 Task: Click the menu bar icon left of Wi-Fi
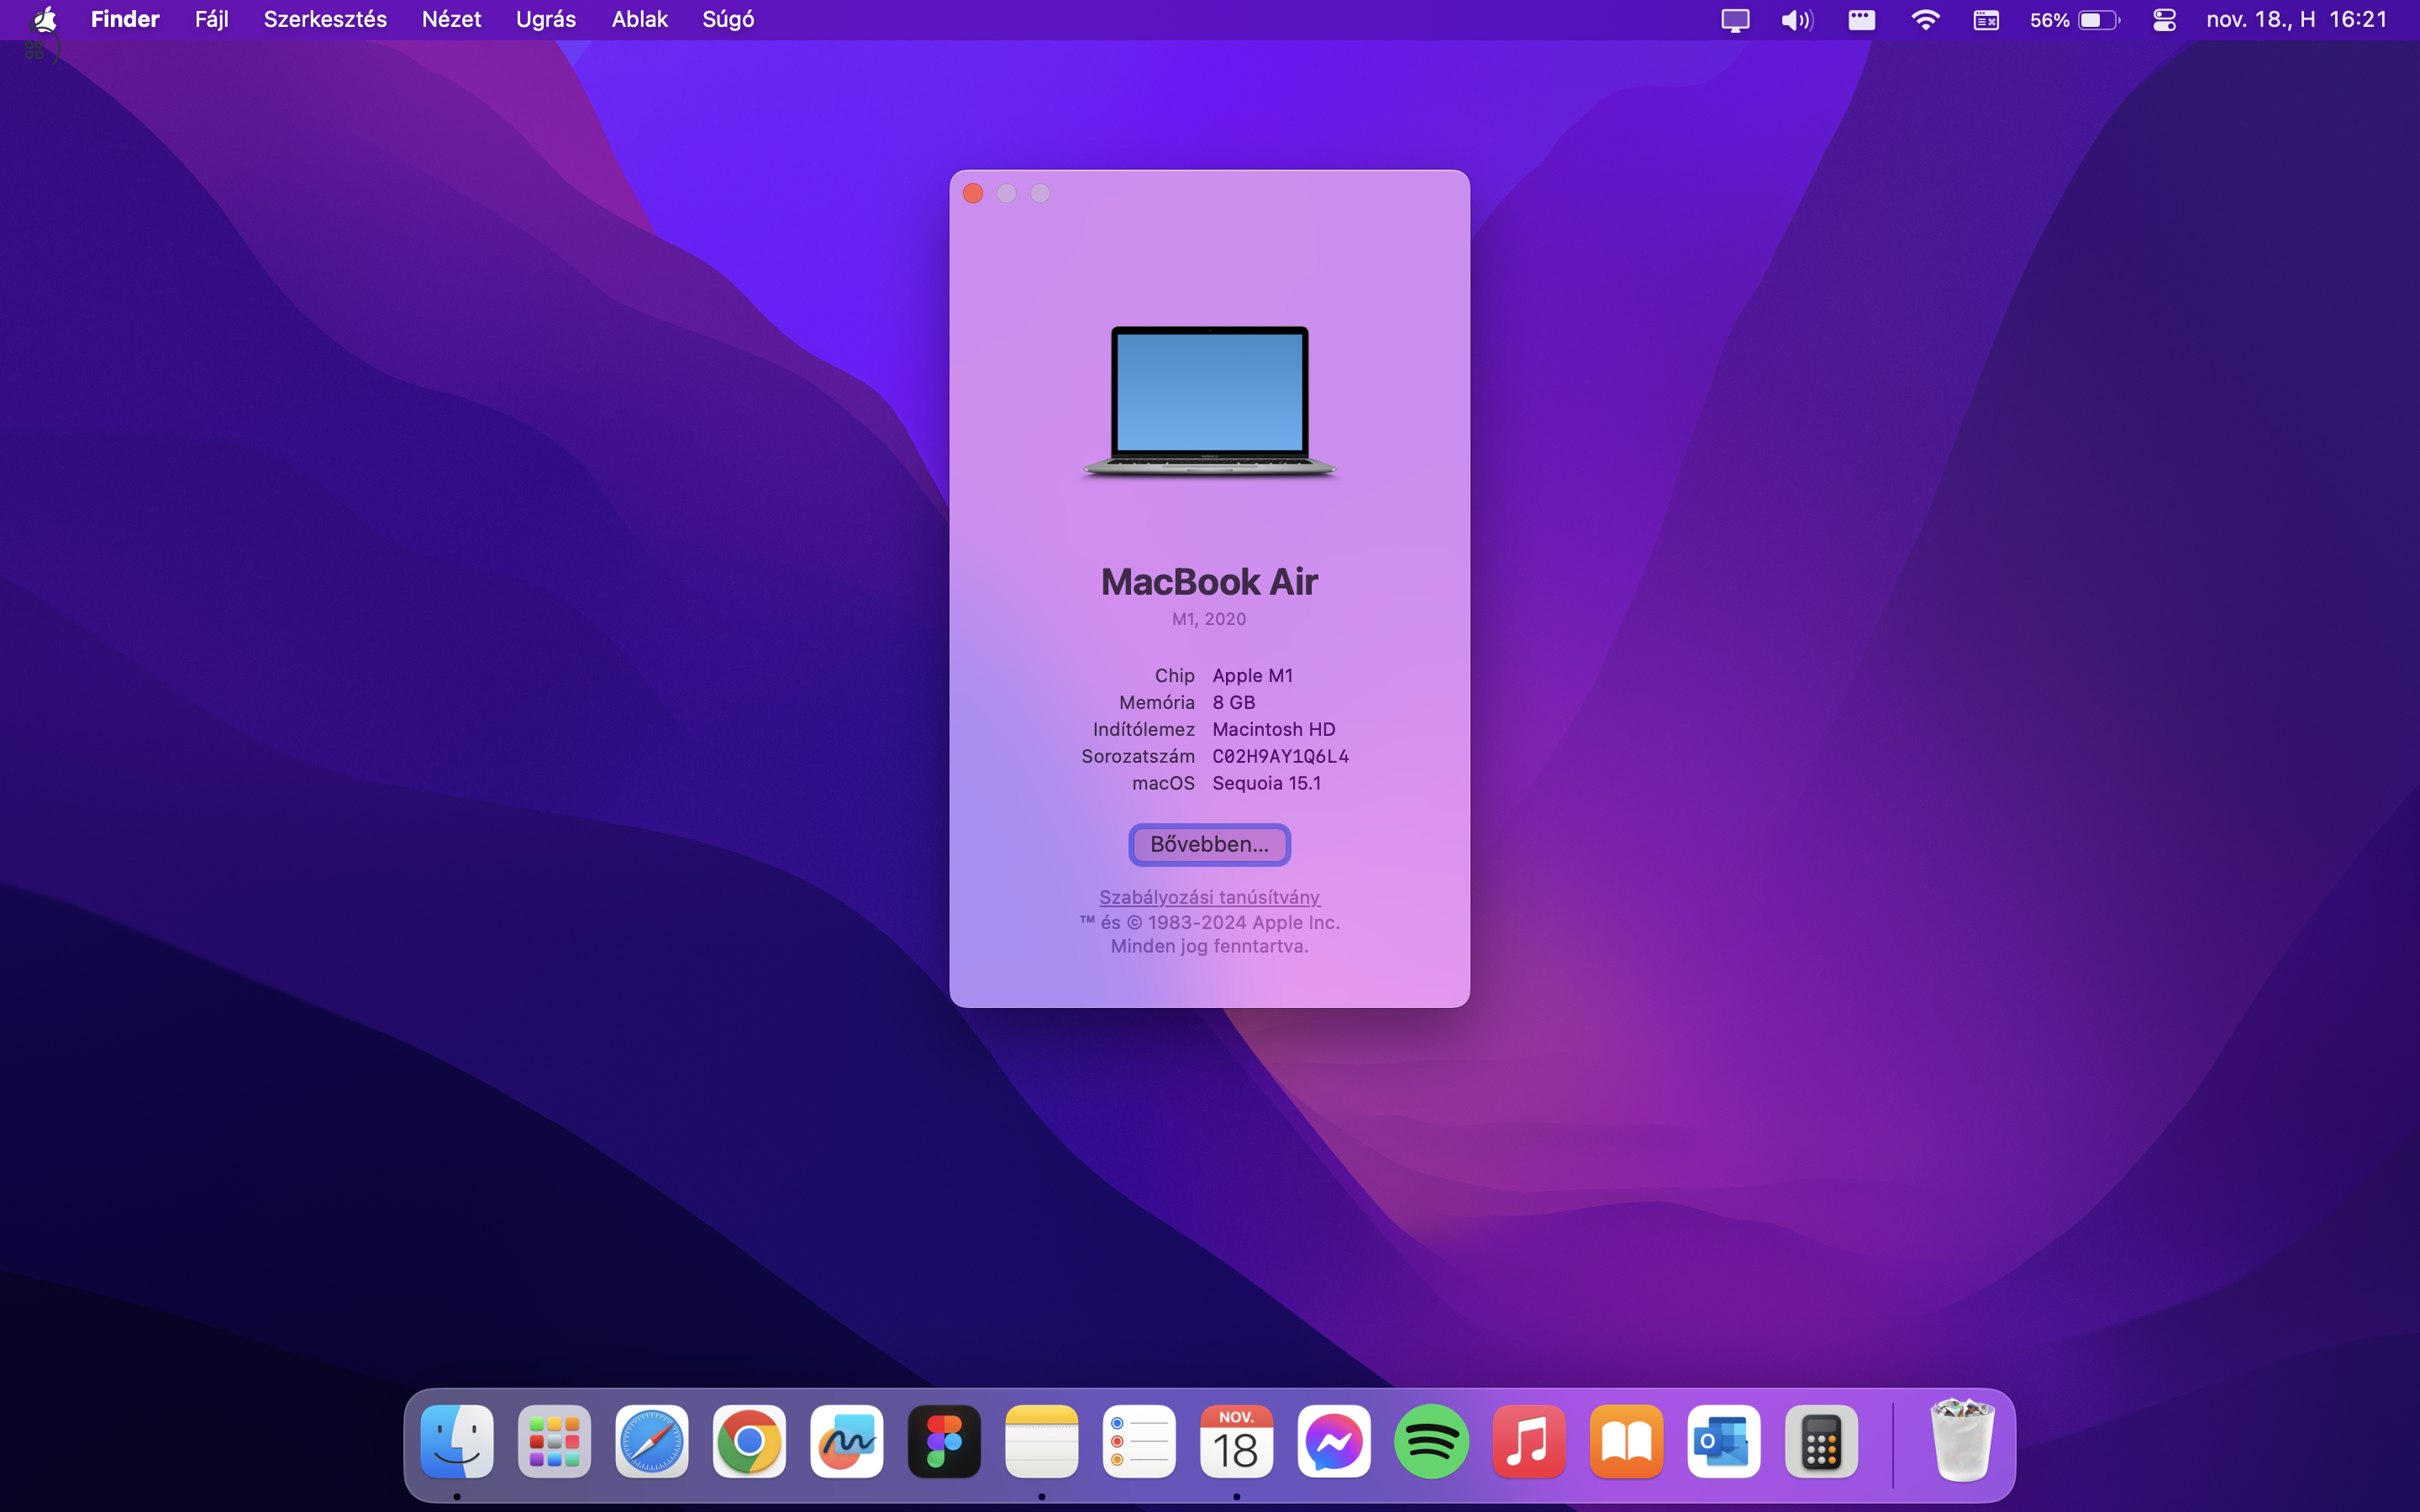pyautogui.click(x=1861, y=20)
